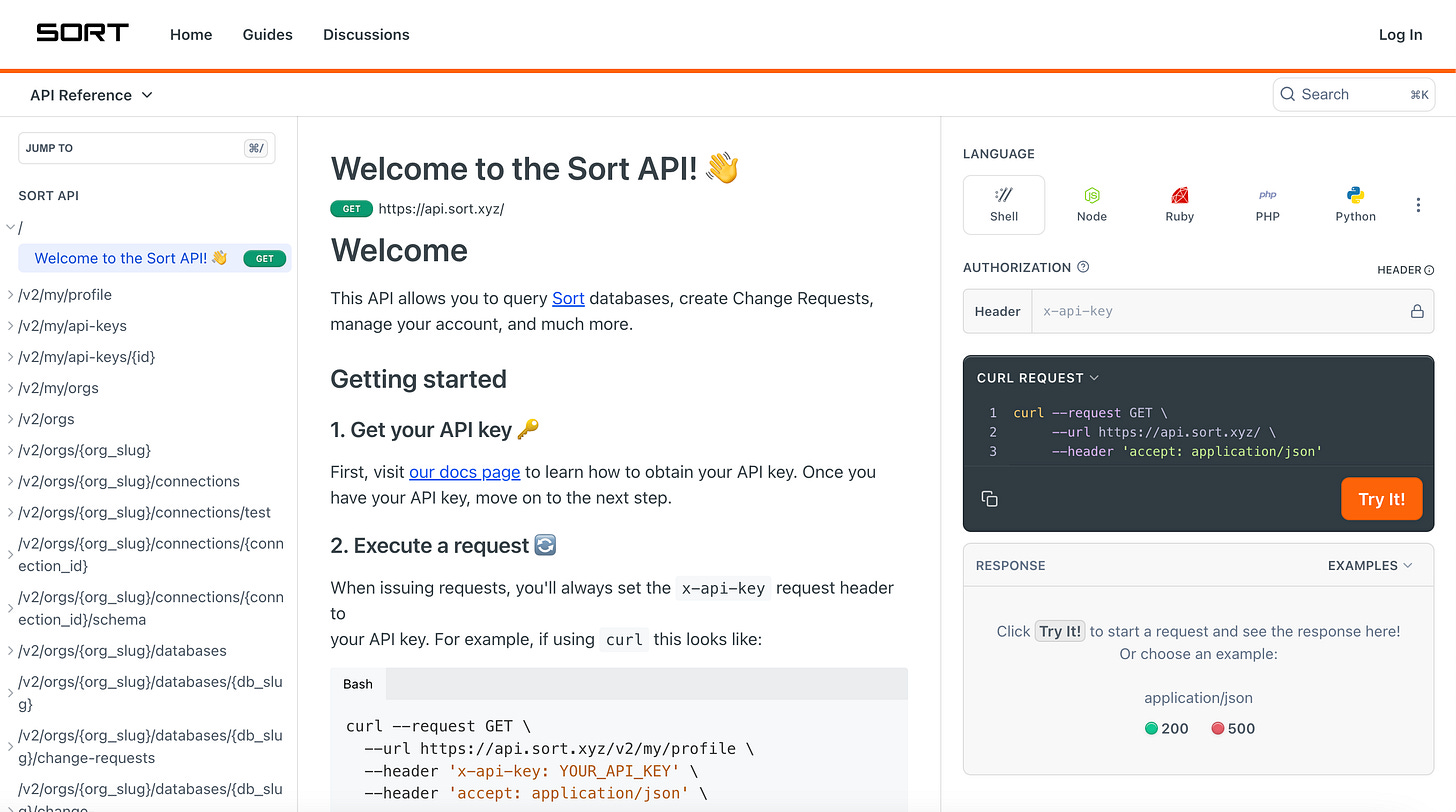The image size is (1456, 812).
Task: Click the HEADER info icon
Action: [1429, 270]
